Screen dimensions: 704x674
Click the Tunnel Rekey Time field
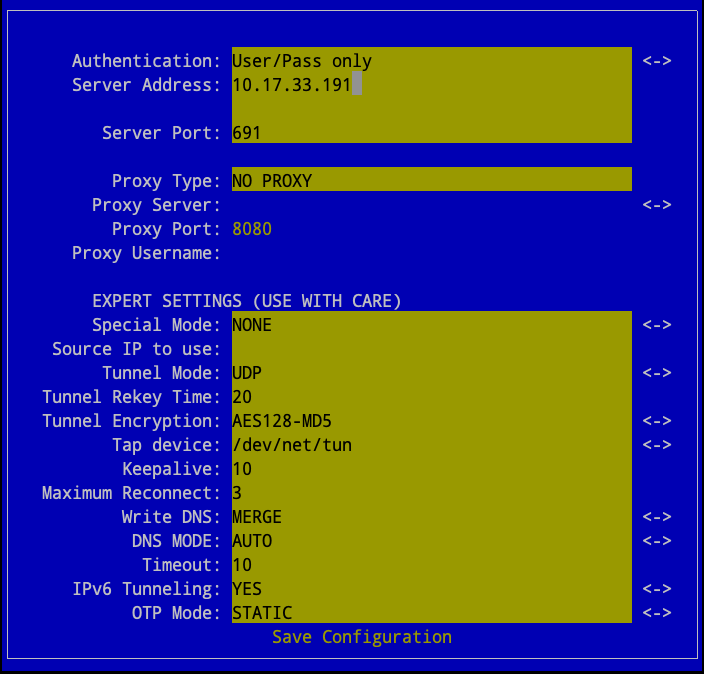click(431, 397)
